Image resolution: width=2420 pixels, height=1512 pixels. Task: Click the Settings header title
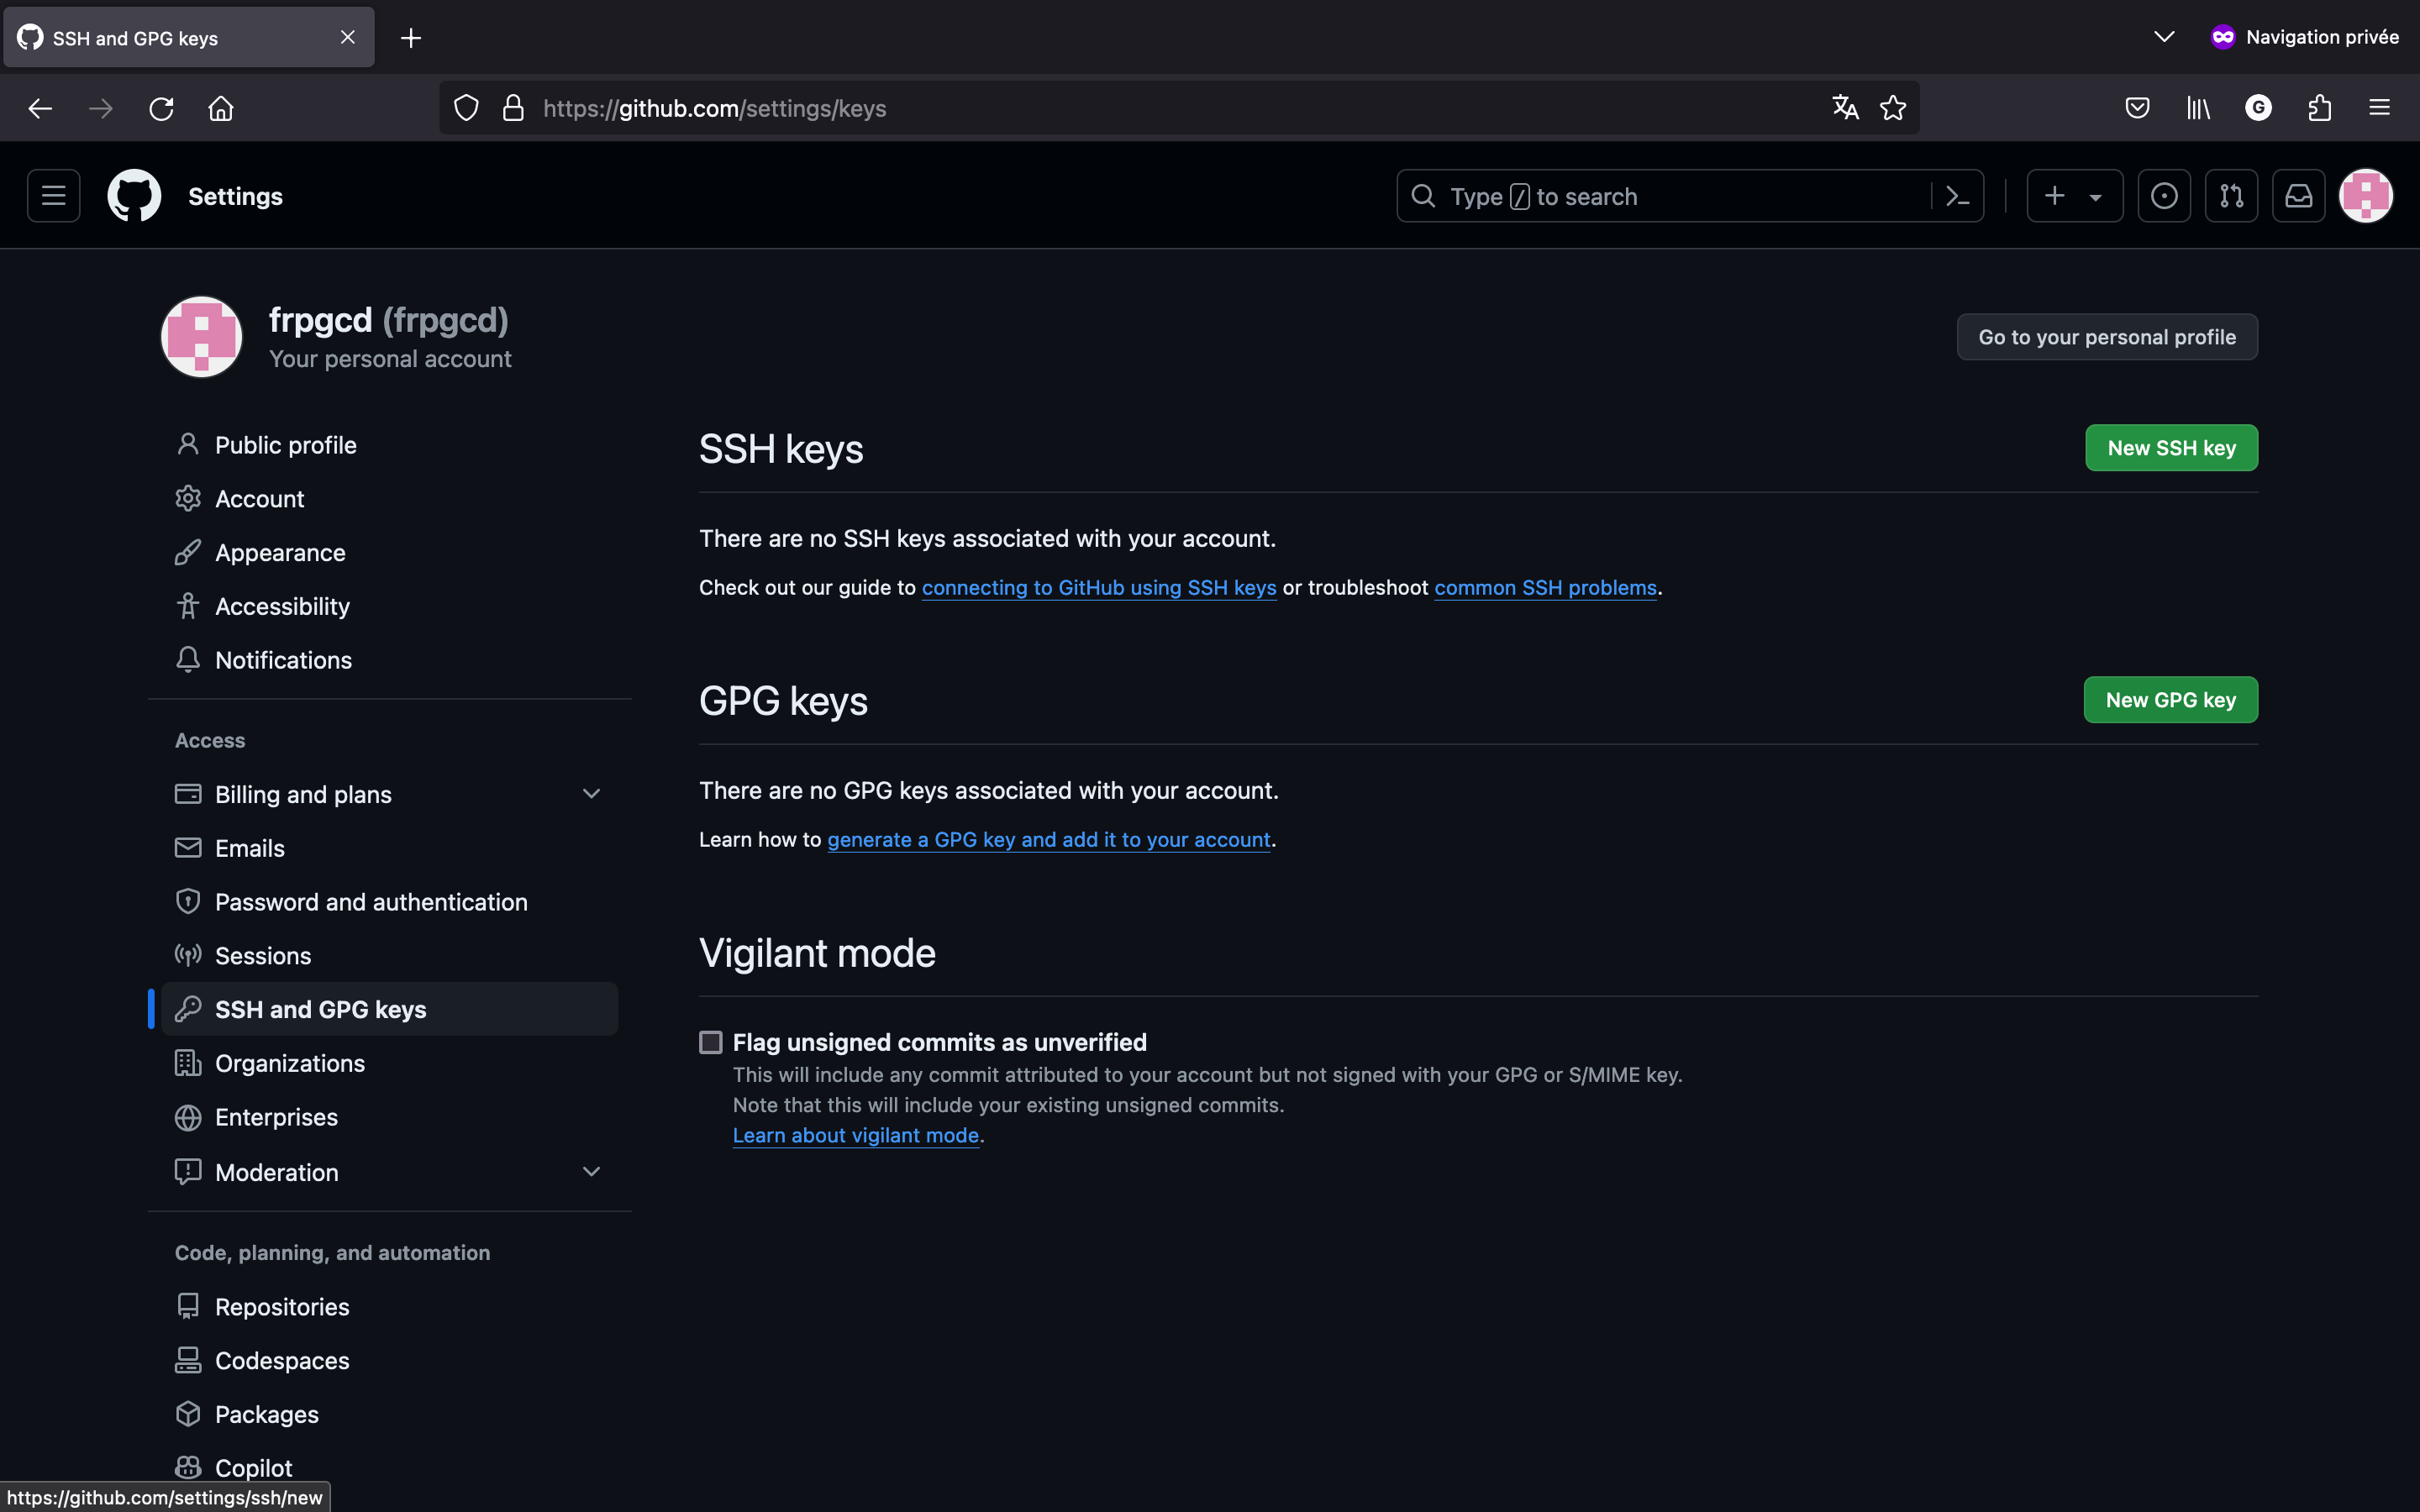(235, 196)
